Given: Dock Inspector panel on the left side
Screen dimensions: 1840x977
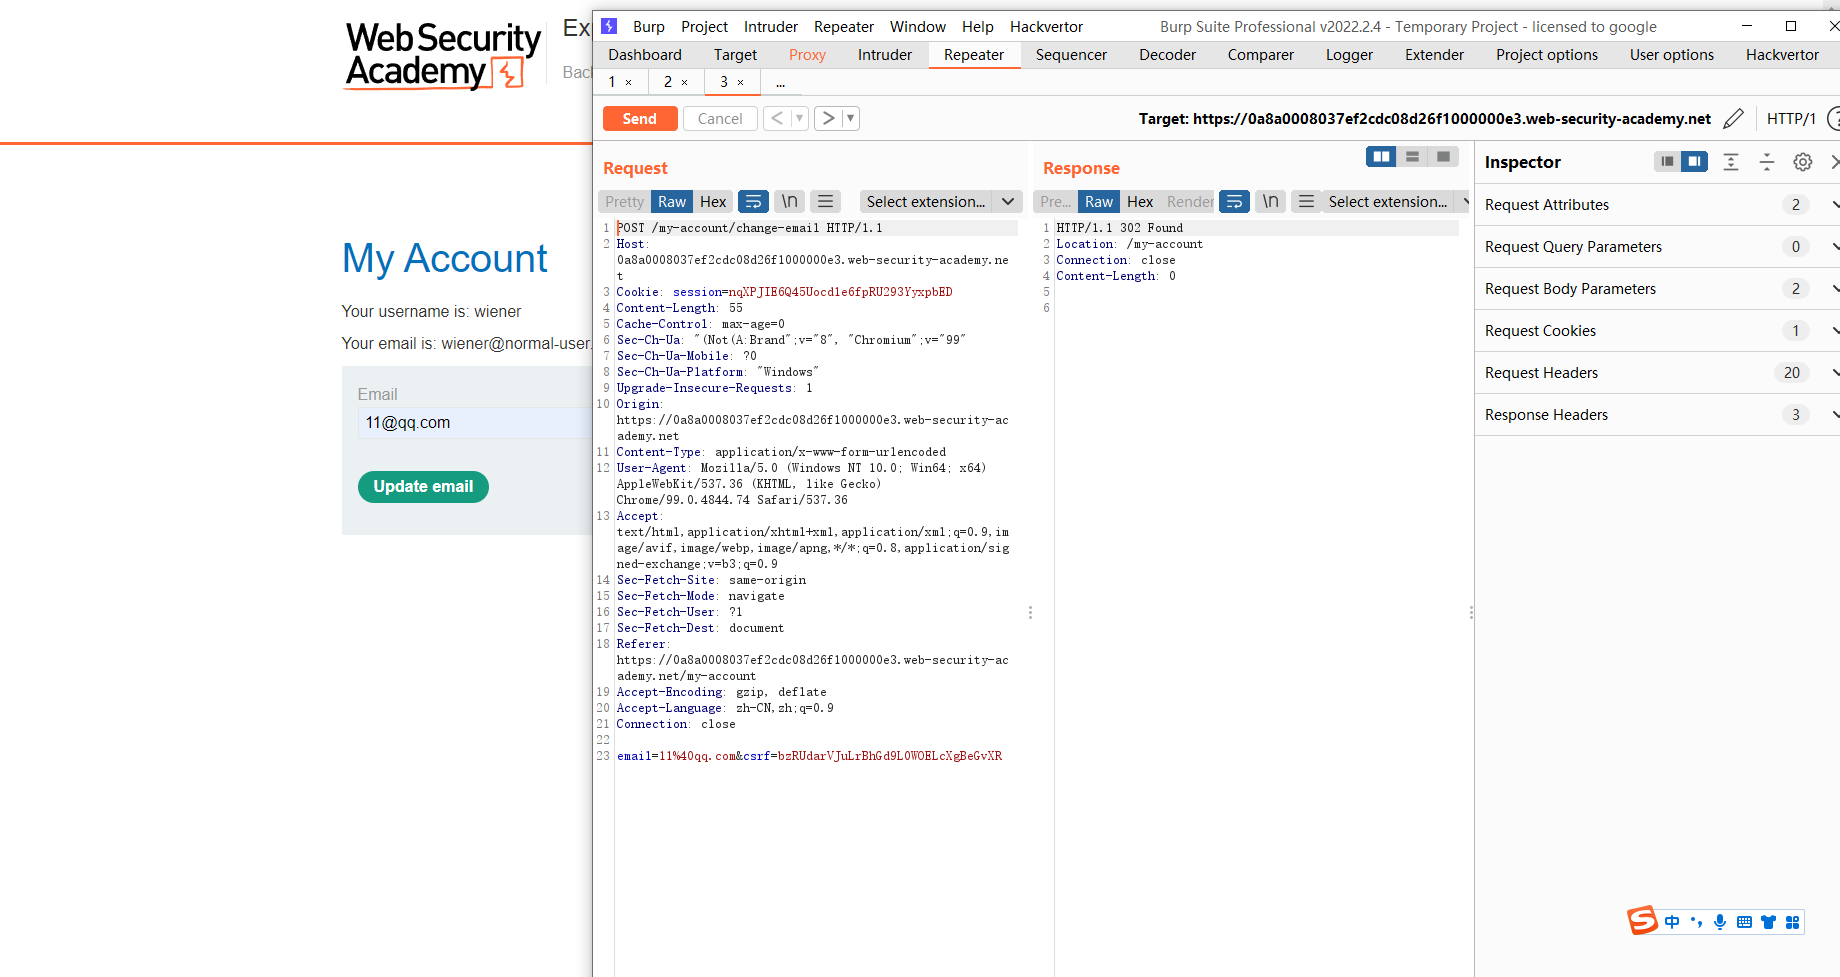Looking at the screenshot, I should pyautogui.click(x=1667, y=161).
